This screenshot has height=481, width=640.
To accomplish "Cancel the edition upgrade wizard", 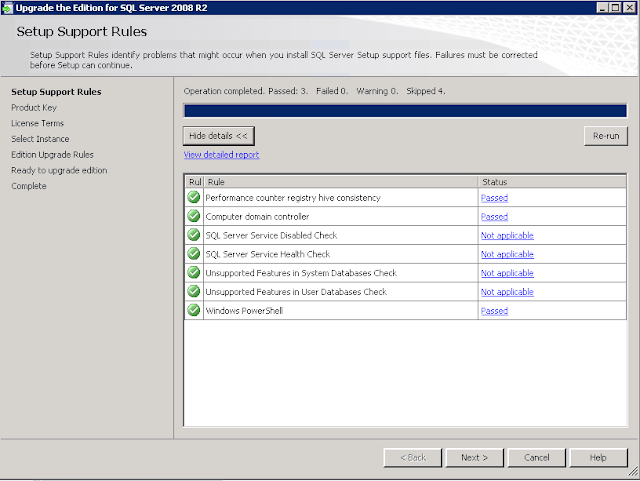I will click(537, 458).
